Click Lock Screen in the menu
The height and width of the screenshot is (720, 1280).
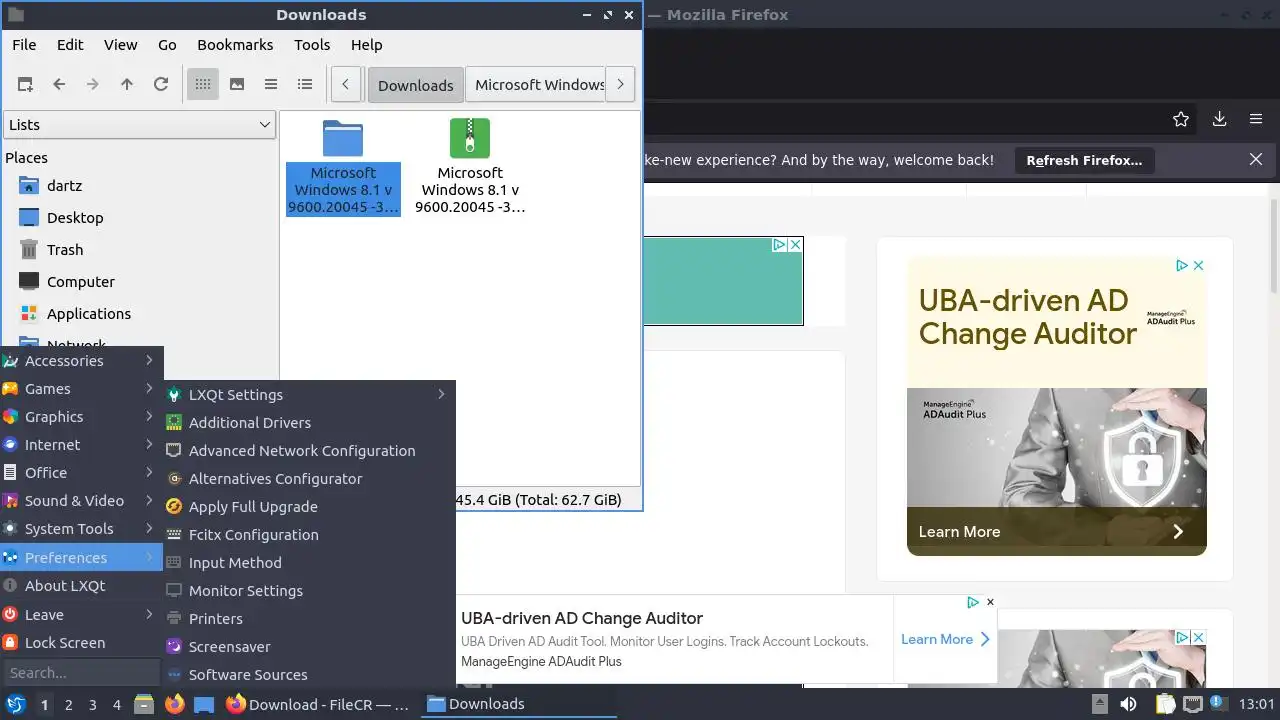81,643
